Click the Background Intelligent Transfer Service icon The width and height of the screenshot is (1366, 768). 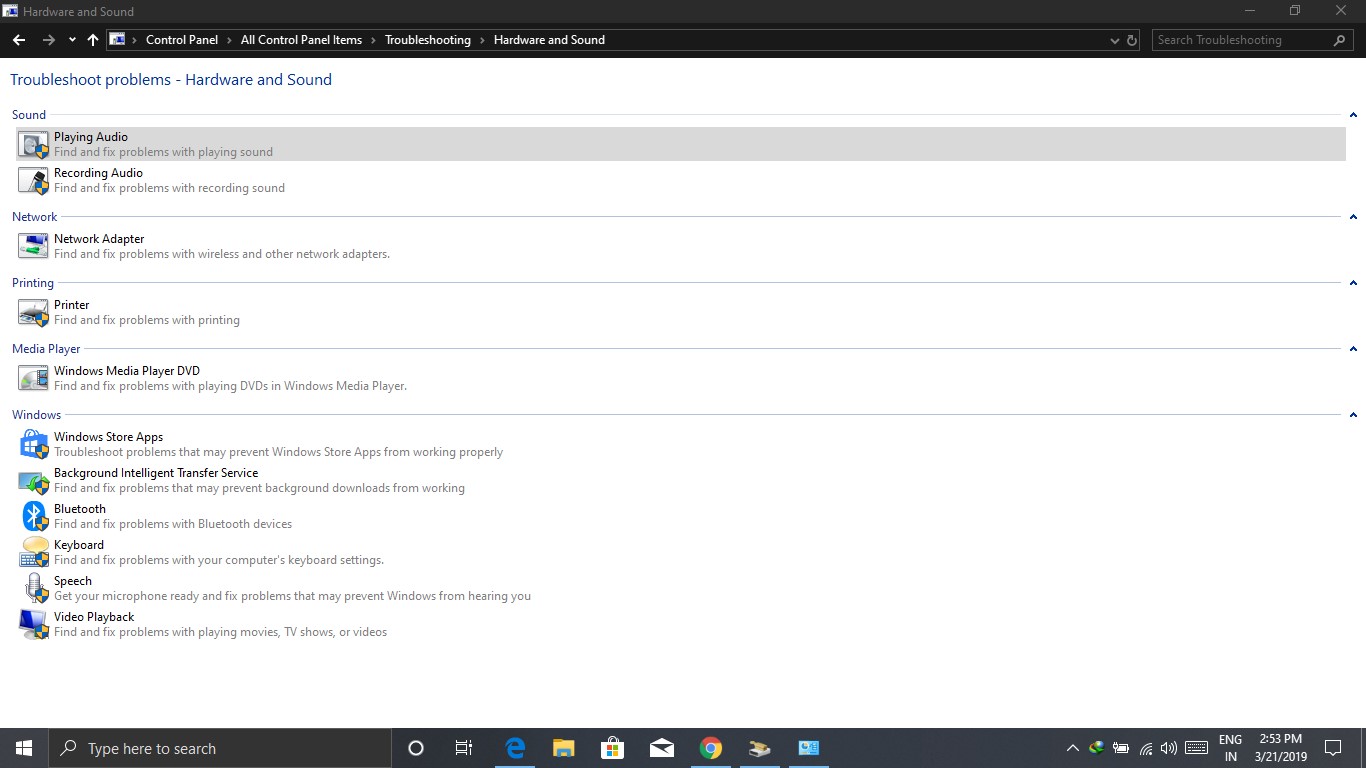(x=34, y=481)
